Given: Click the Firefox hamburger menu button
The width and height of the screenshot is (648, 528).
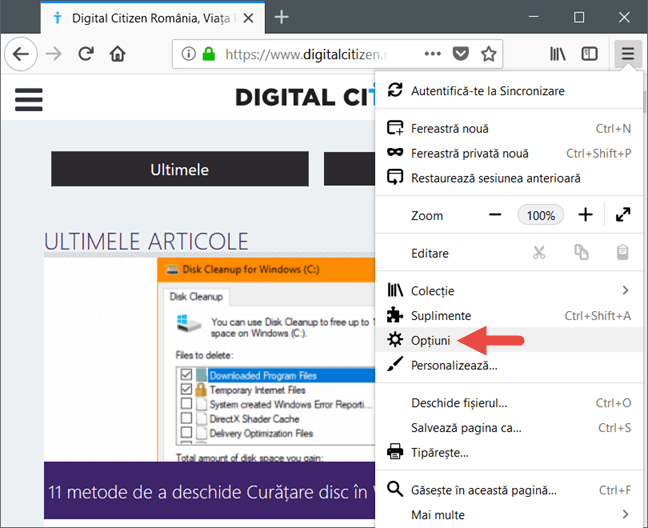Looking at the screenshot, I should [627, 54].
